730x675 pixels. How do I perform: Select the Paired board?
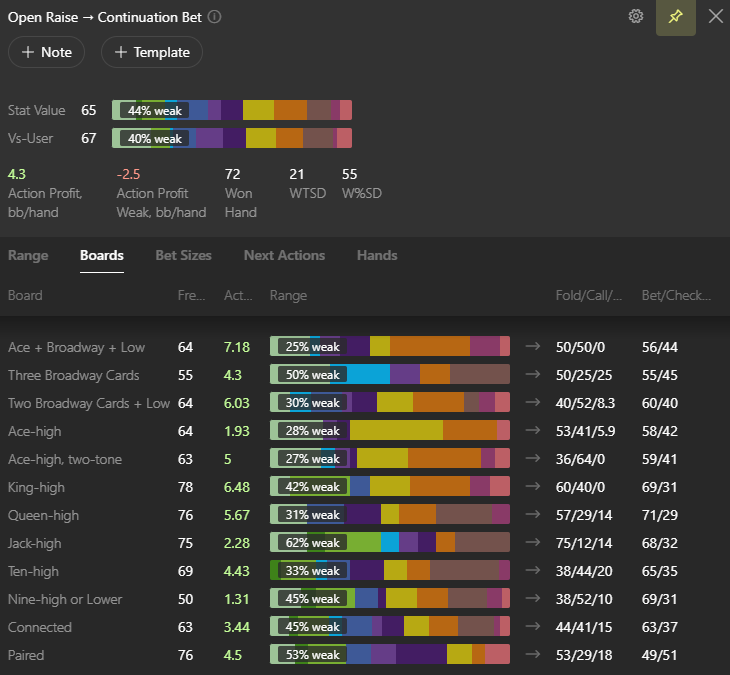26,655
